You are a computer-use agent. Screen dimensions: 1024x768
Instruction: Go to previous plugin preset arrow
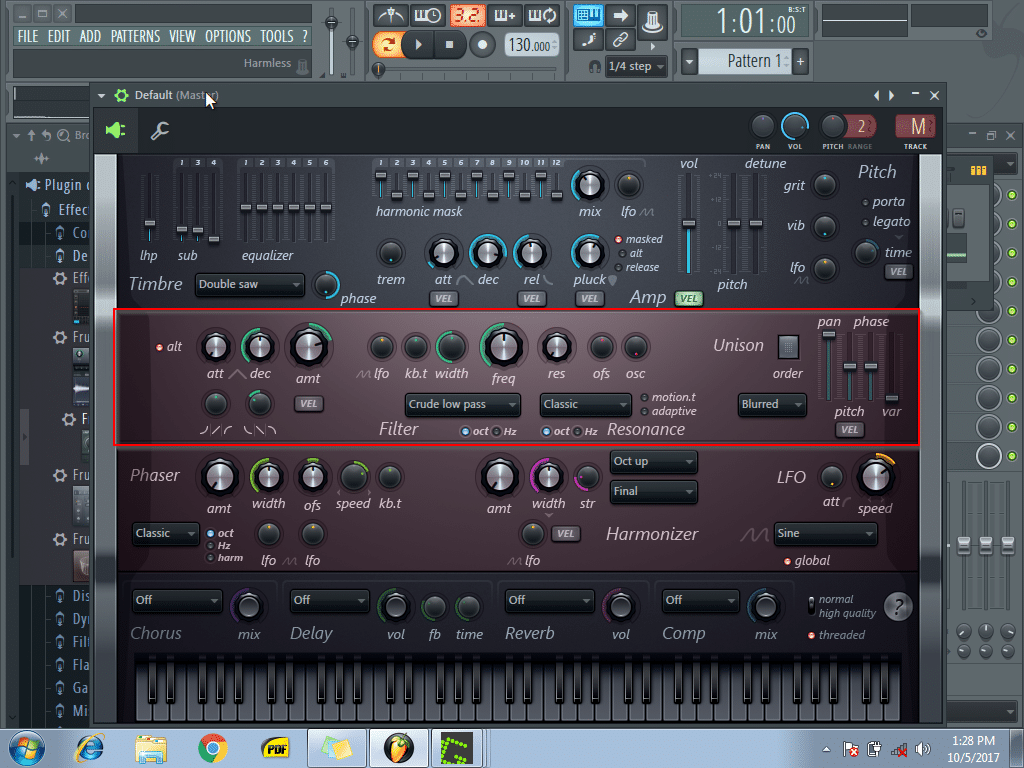coord(876,95)
